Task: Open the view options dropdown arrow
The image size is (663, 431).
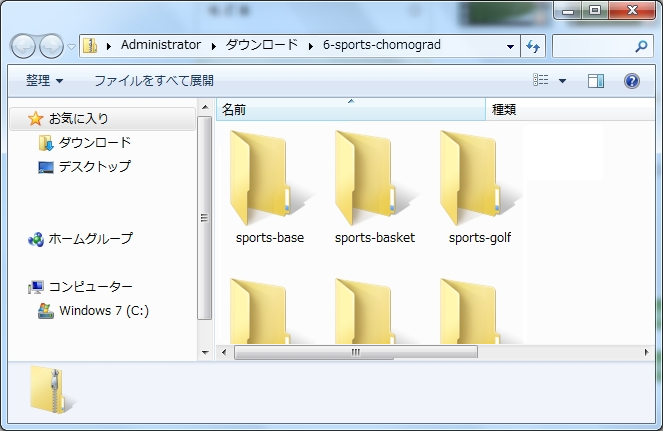Action: [562, 81]
